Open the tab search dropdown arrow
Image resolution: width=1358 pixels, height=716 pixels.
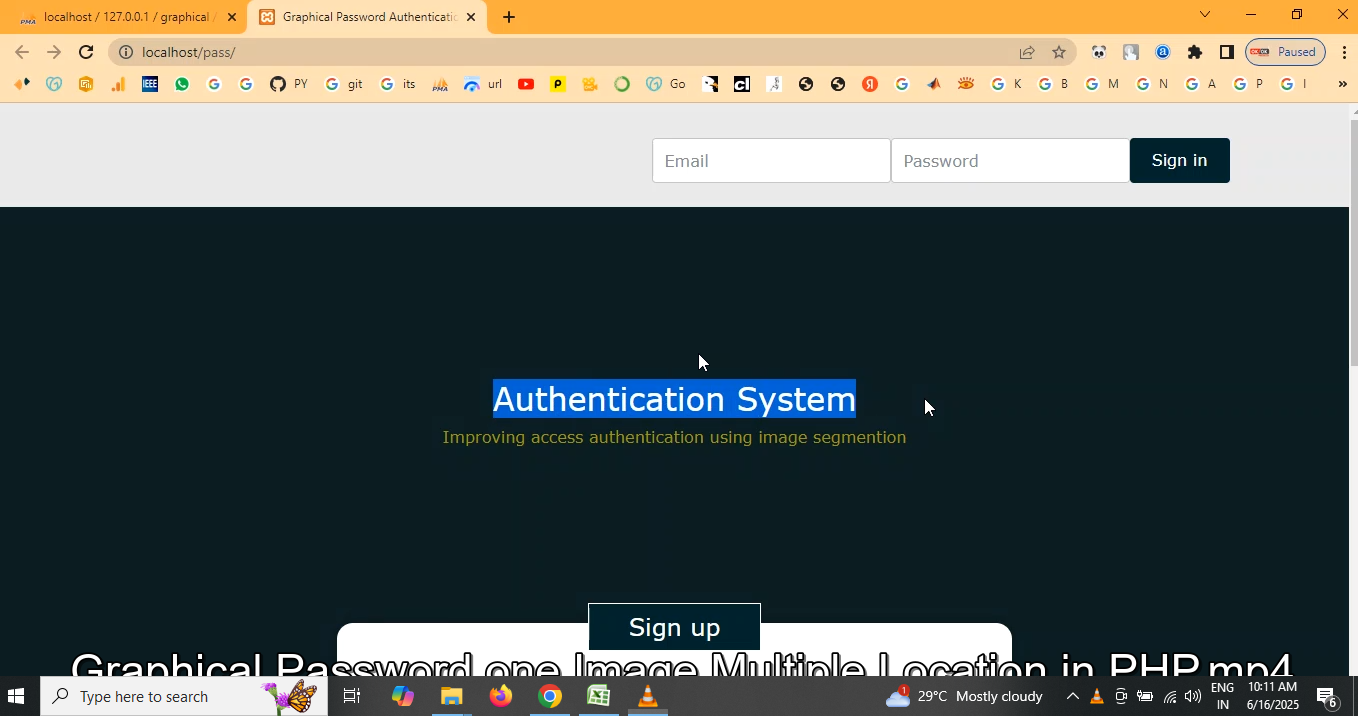pos(1205,14)
